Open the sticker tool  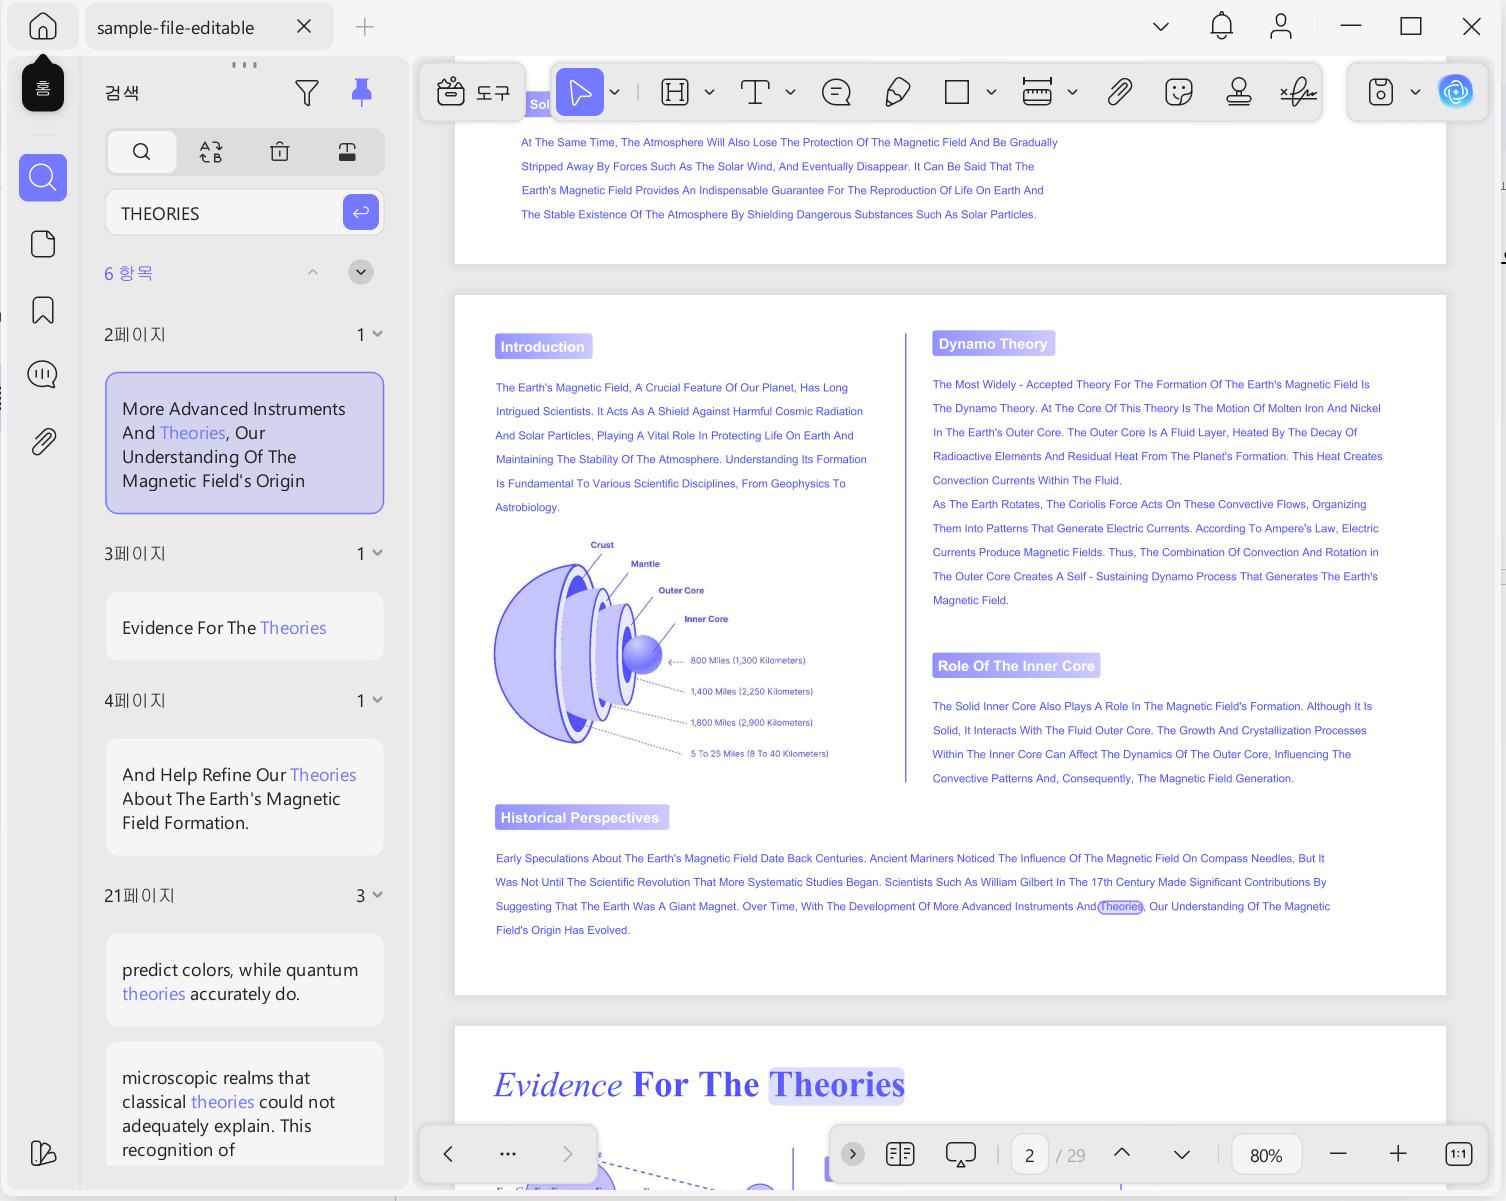pos(1179,93)
